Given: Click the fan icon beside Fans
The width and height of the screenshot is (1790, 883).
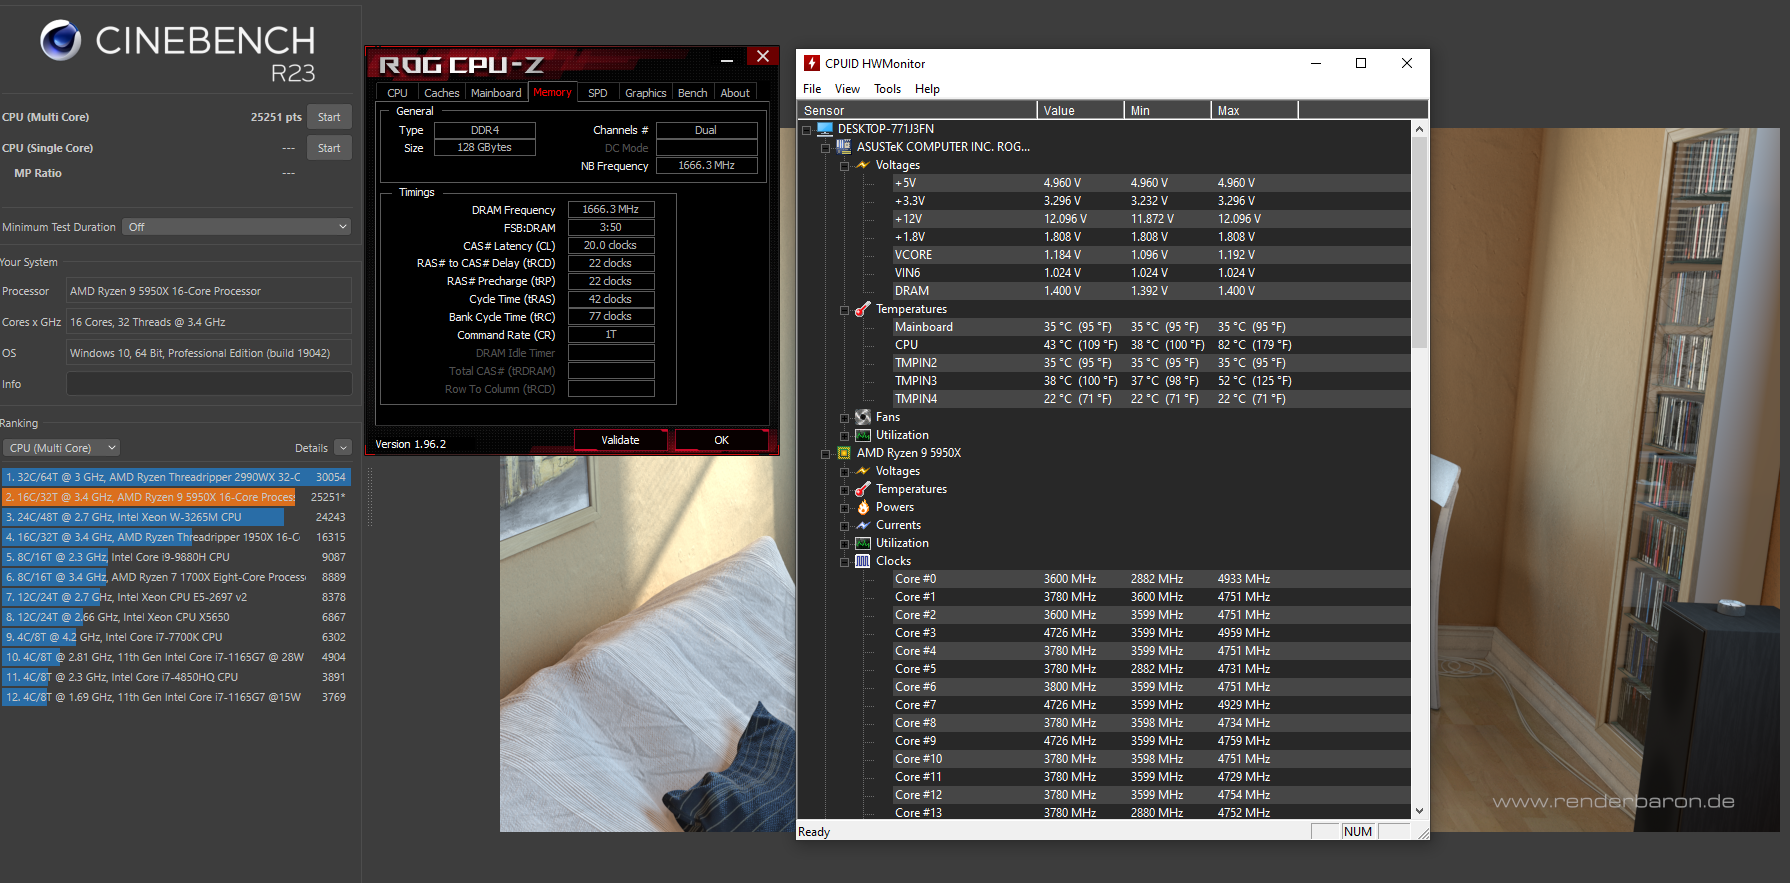Looking at the screenshot, I should tap(863, 417).
